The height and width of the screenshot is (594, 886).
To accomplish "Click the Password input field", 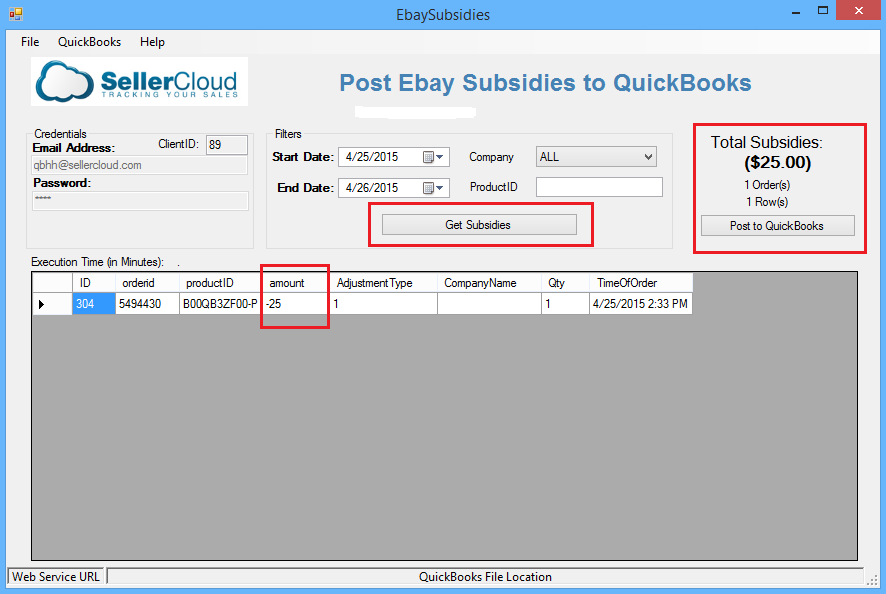I will coord(140,201).
